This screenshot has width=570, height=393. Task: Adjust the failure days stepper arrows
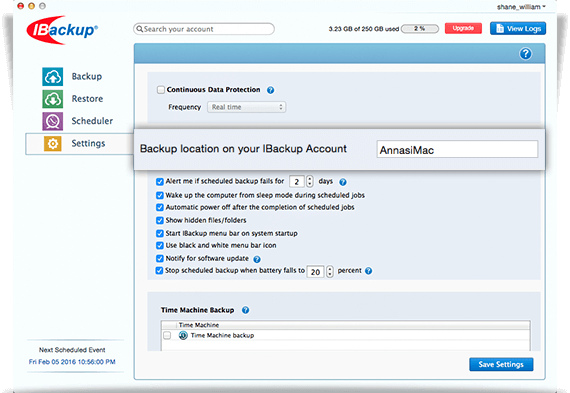click(310, 181)
